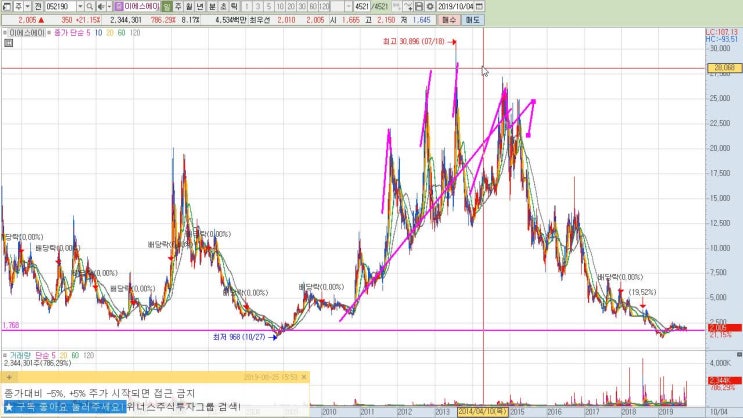The height and width of the screenshot is (418, 743).
Task: Open the calendar date picker icon
Action: 479,7
